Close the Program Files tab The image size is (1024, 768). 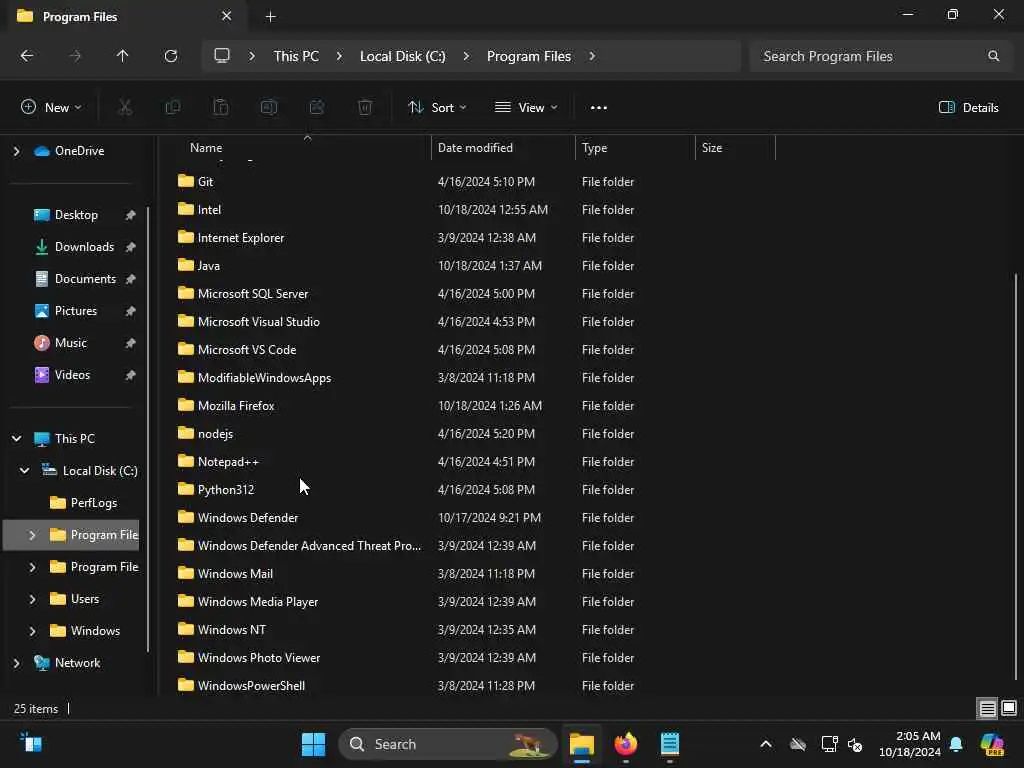coord(226,16)
